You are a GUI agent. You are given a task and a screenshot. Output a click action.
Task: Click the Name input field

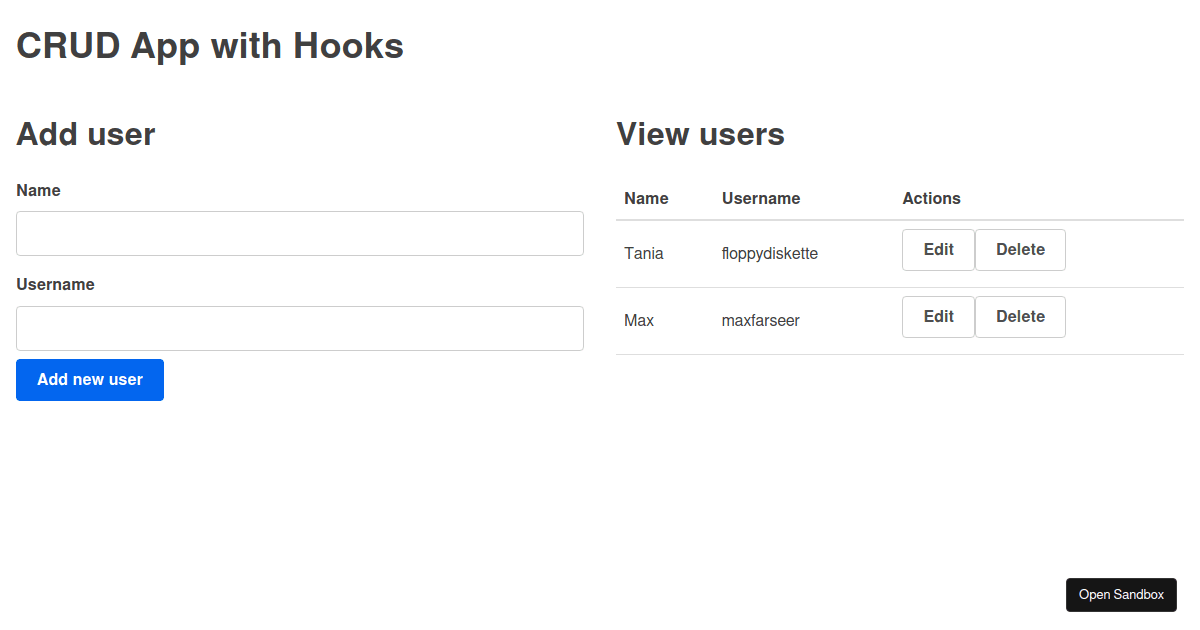pyautogui.click(x=299, y=233)
